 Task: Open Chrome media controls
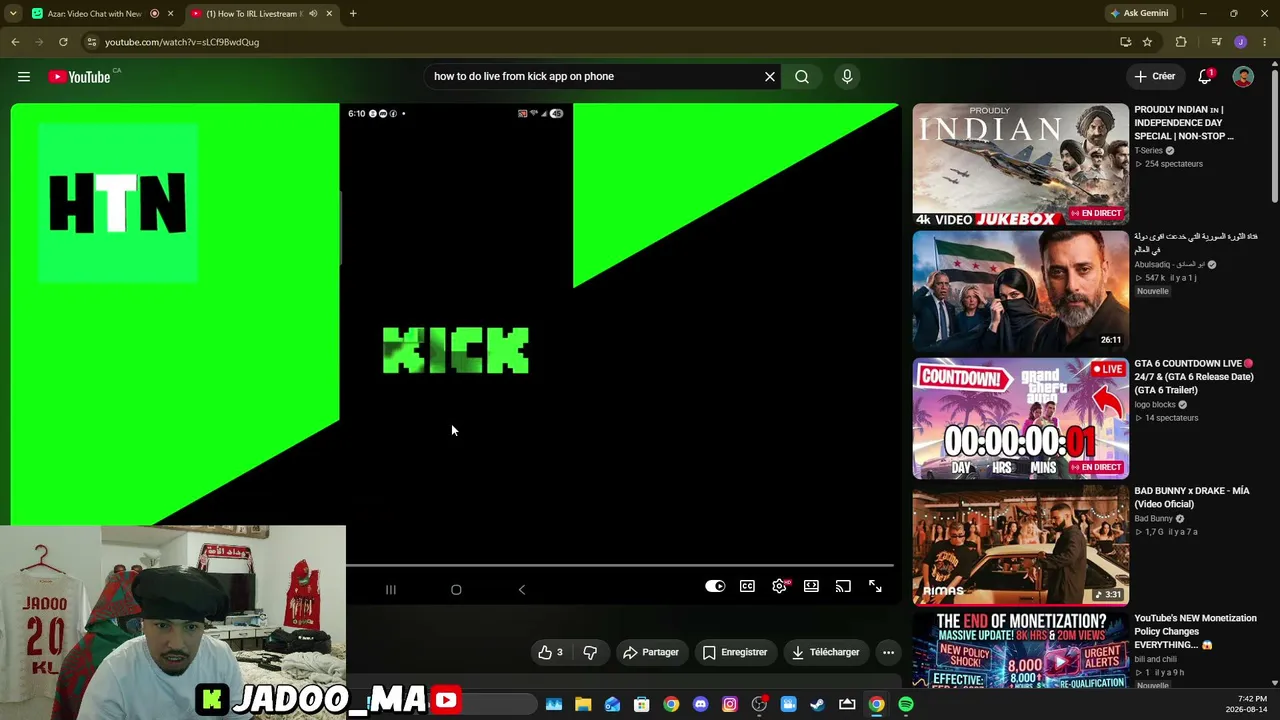1216,42
